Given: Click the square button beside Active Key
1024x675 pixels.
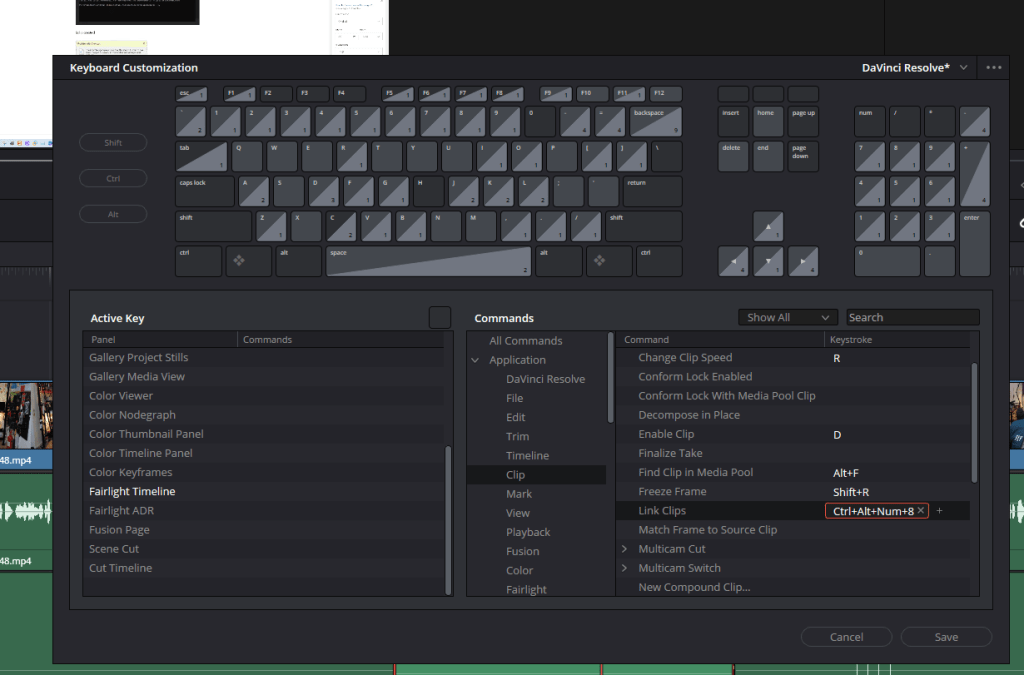Looking at the screenshot, I should click(x=440, y=317).
